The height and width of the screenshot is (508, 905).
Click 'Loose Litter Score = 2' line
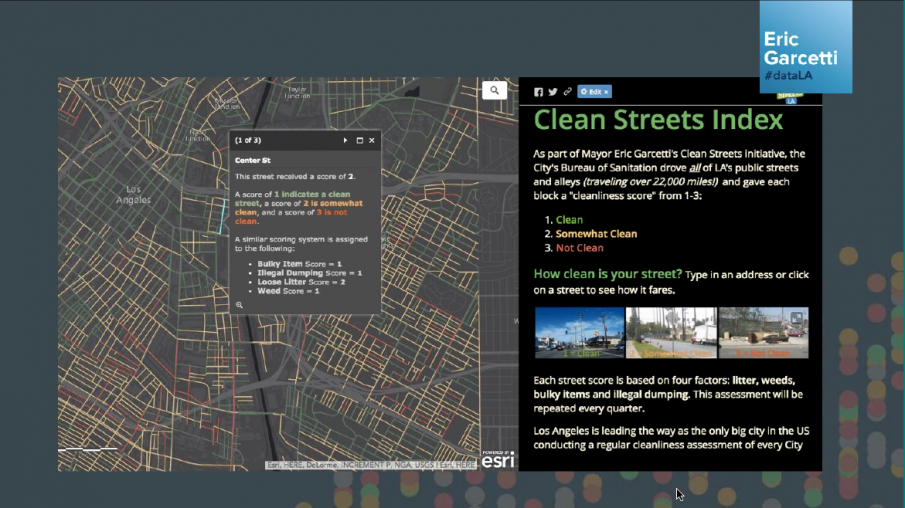pos(301,282)
